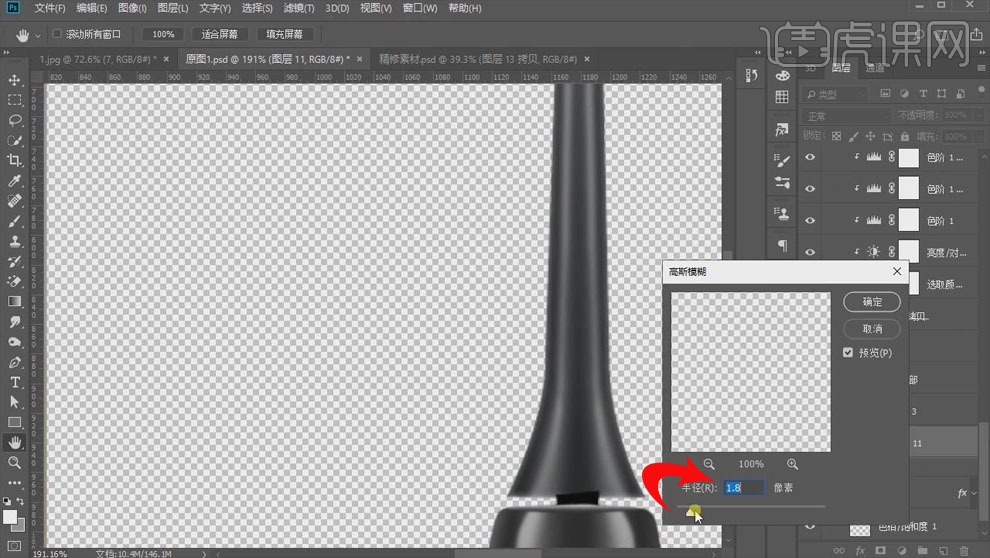Open the Color palette panel icon
This screenshot has width=990, height=558.
pyautogui.click(x=782, y=75)
